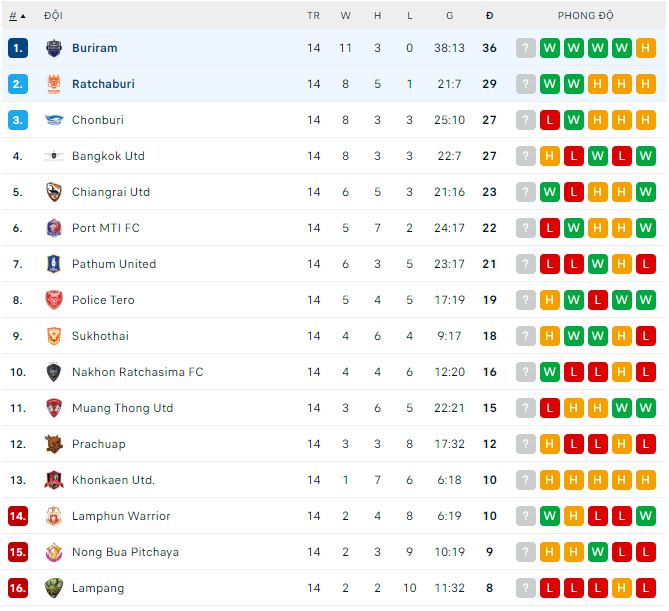
Task: Click the Port MTI FC crest icon
Action: [54, 228]
